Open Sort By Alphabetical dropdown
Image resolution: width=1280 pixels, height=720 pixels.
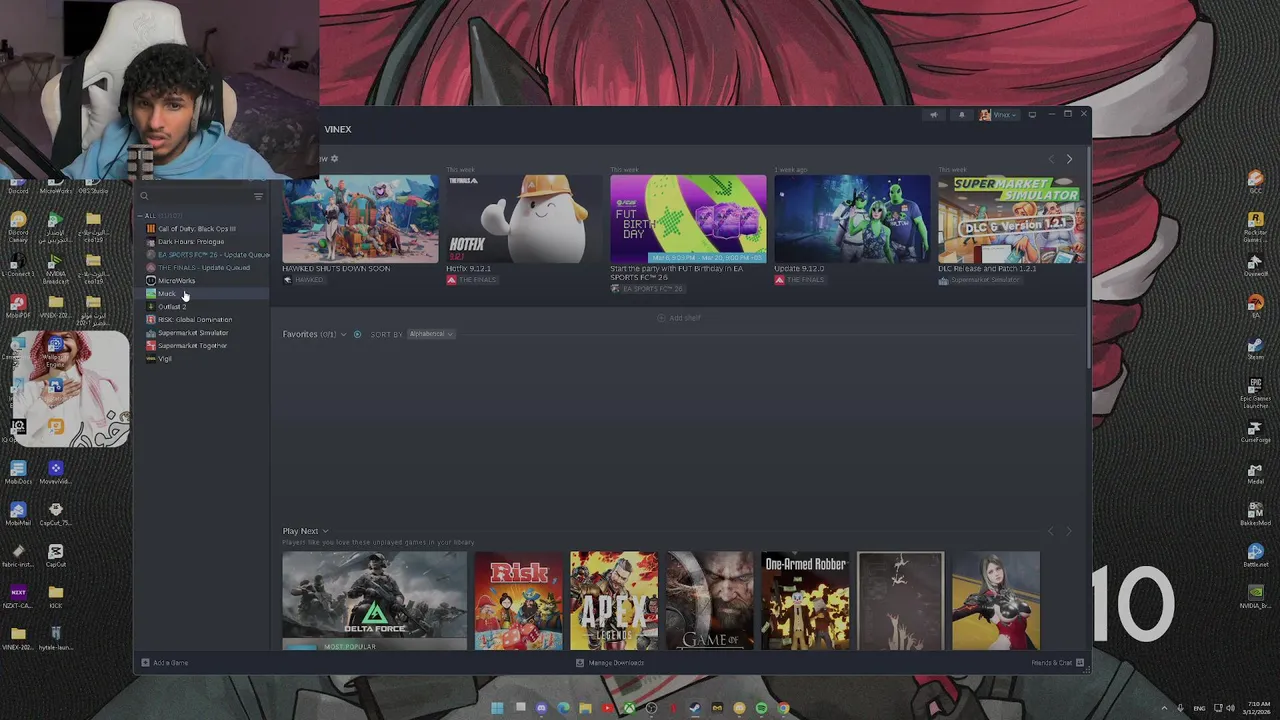[431, 334]
